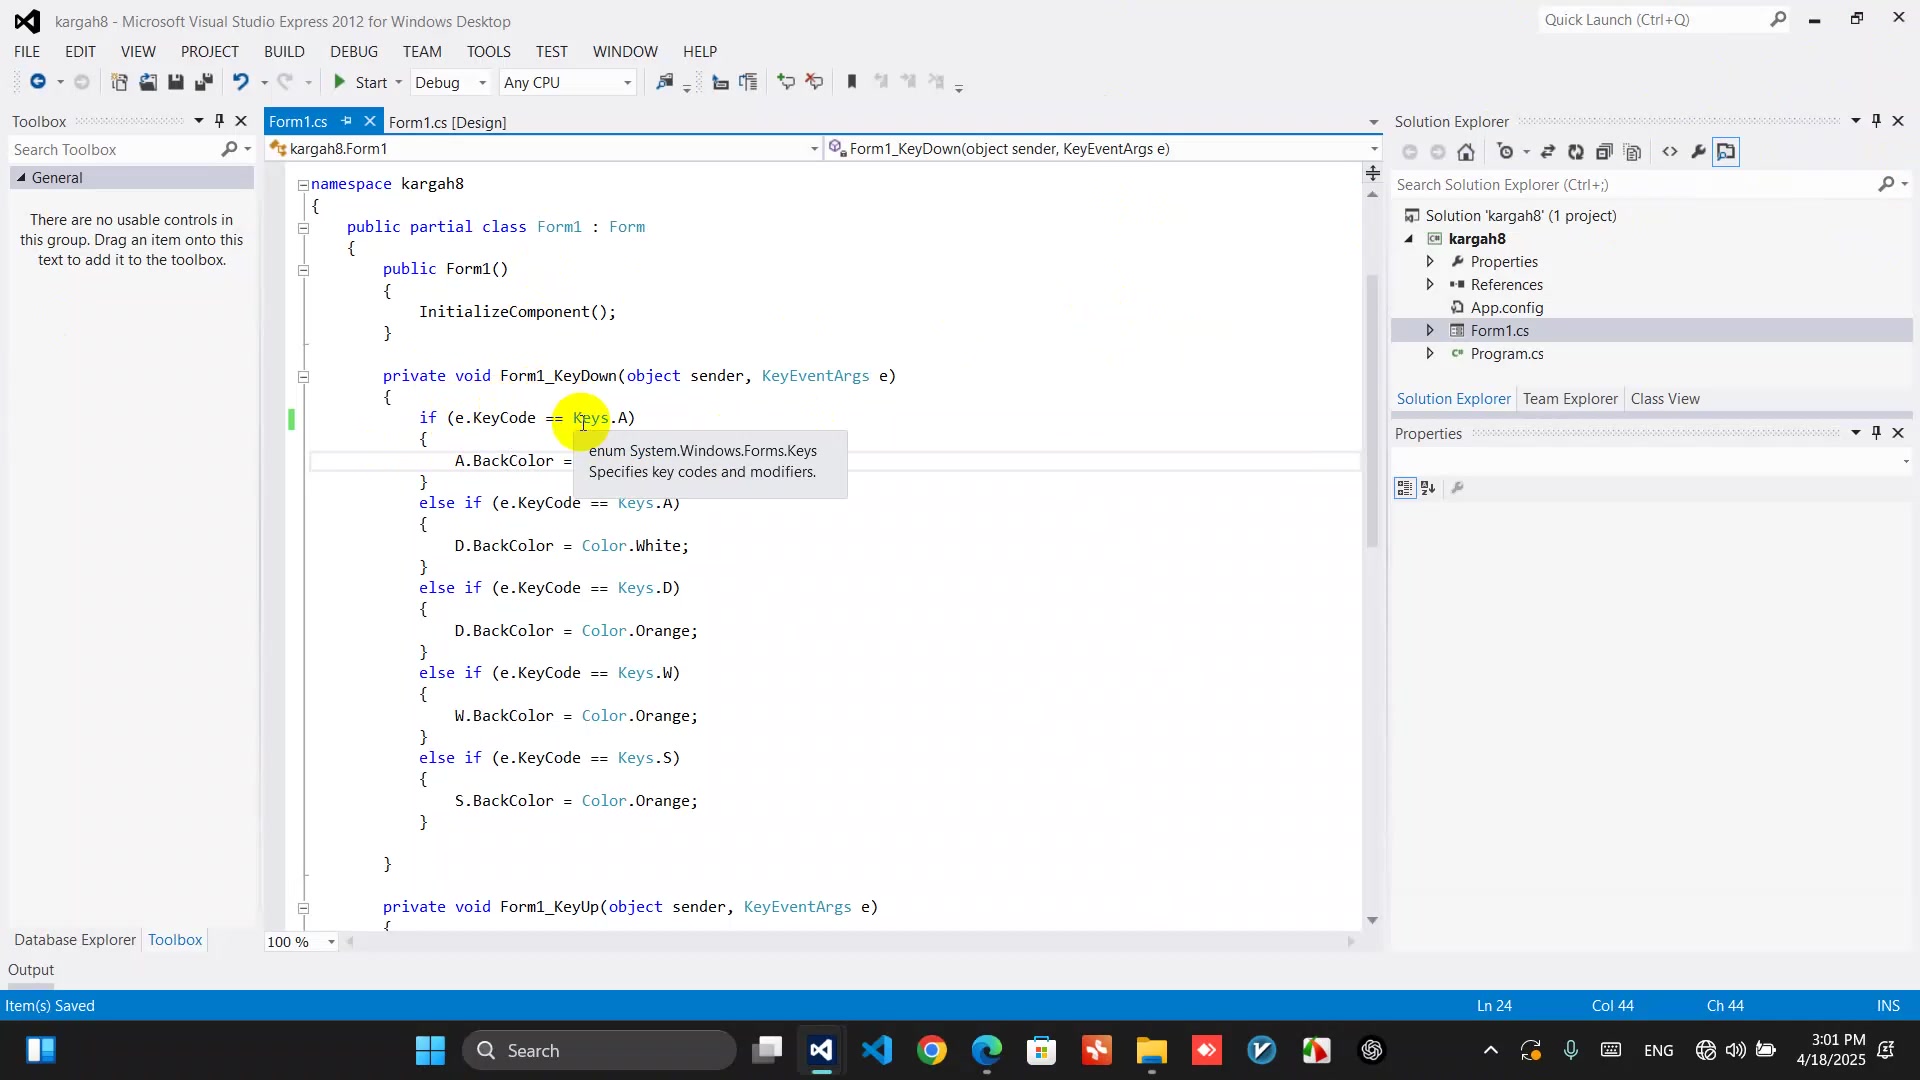Open the Database Explorer tab link
Viewport: 1920px width, 1080px height.
75,940
